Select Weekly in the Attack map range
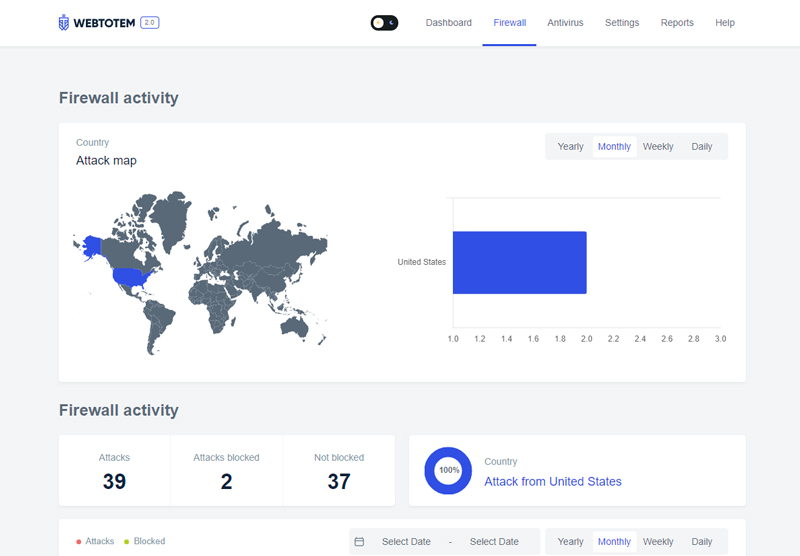The image size is (800, 556). click(658, 147)
